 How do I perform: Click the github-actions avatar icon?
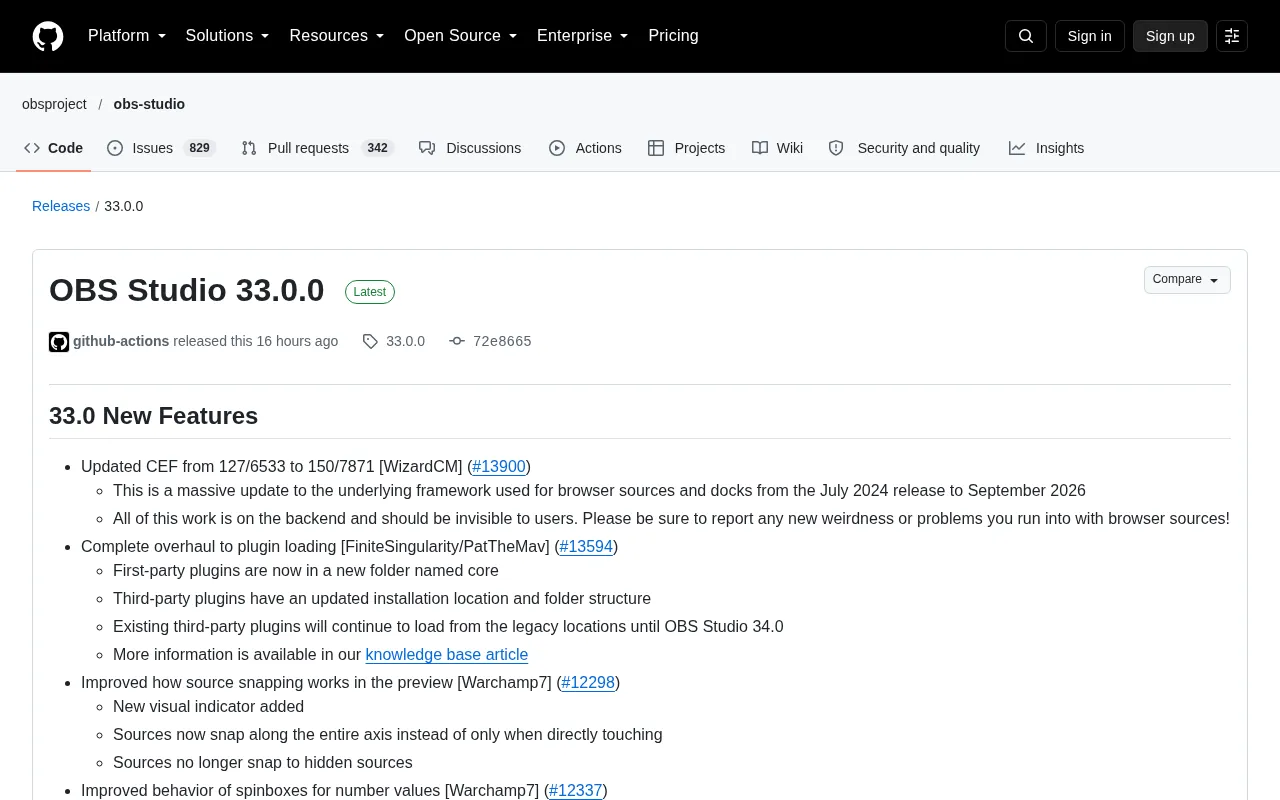(x=59, y=342)
